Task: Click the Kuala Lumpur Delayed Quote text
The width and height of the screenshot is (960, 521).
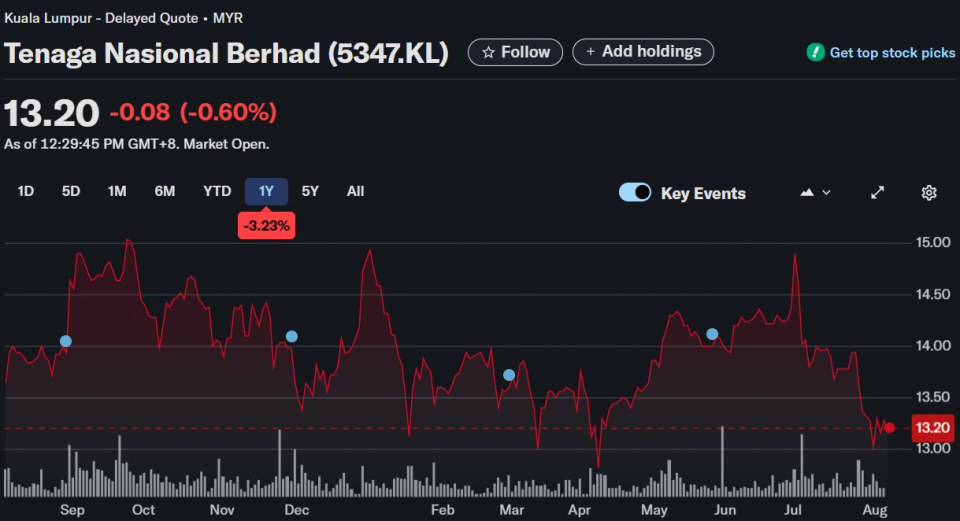Action: click(124, 18)
